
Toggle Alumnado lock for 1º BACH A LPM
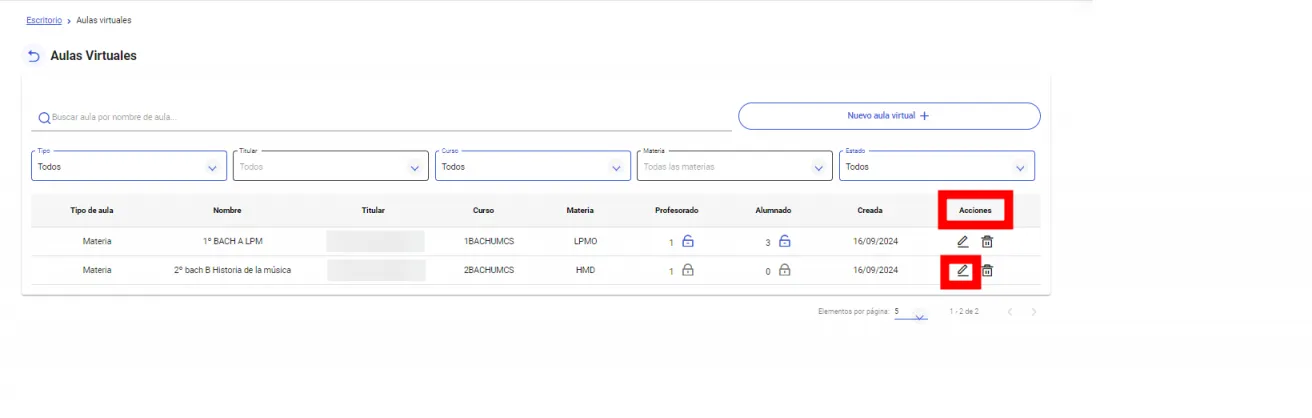coord(785,241)
